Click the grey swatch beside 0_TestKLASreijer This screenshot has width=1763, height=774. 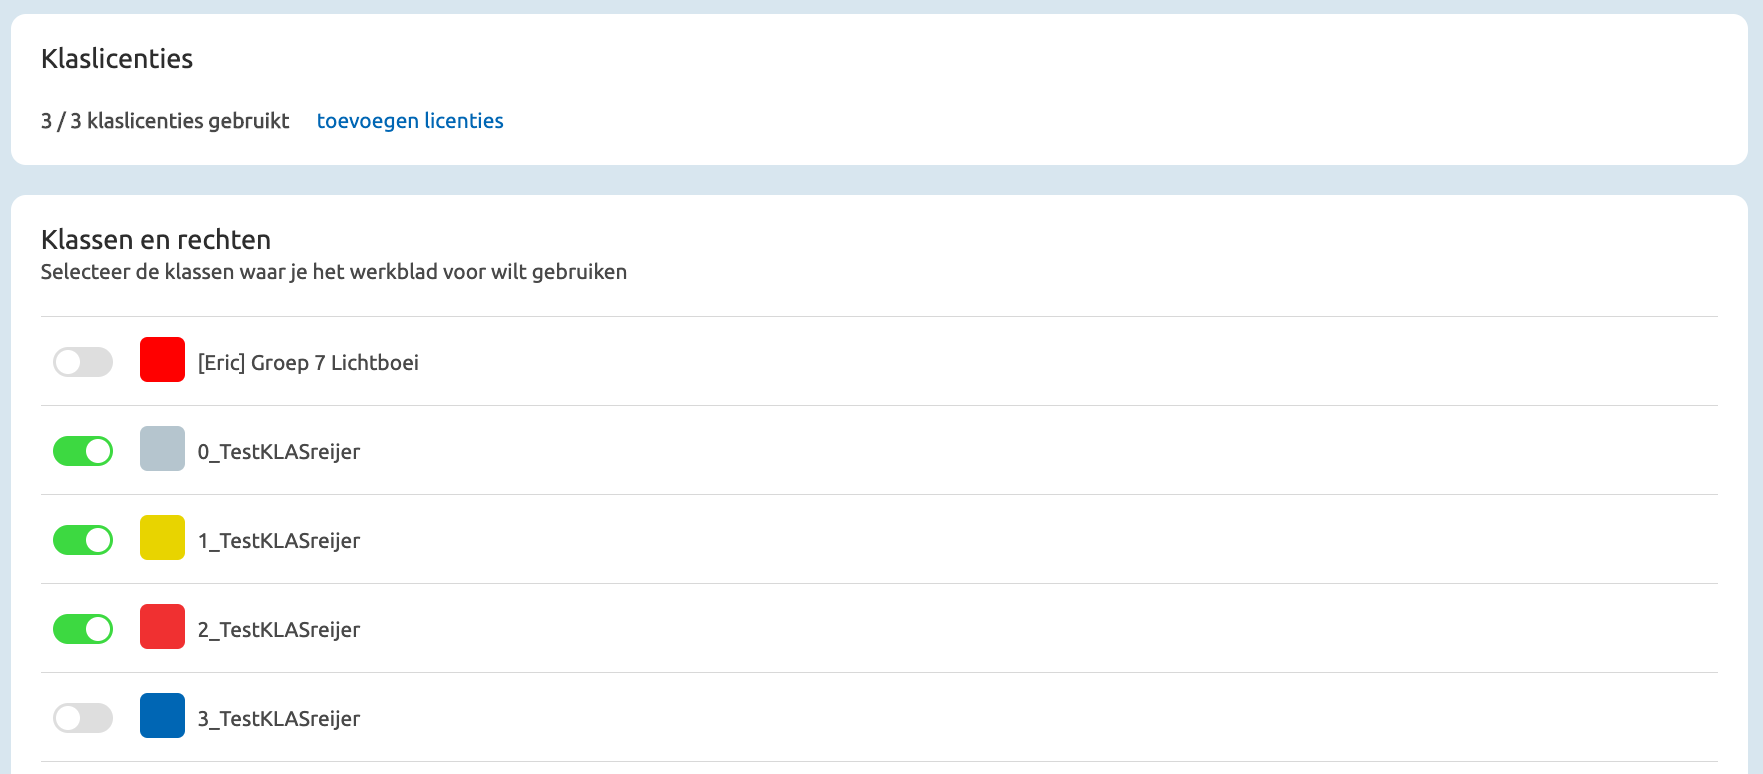162,449
